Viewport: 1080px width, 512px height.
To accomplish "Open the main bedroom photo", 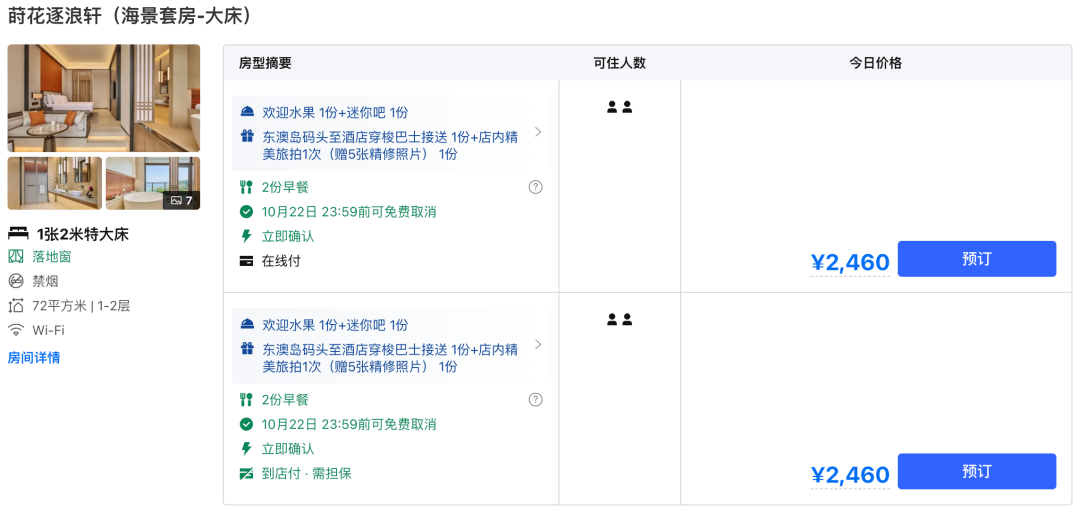I will coord(104,98).
